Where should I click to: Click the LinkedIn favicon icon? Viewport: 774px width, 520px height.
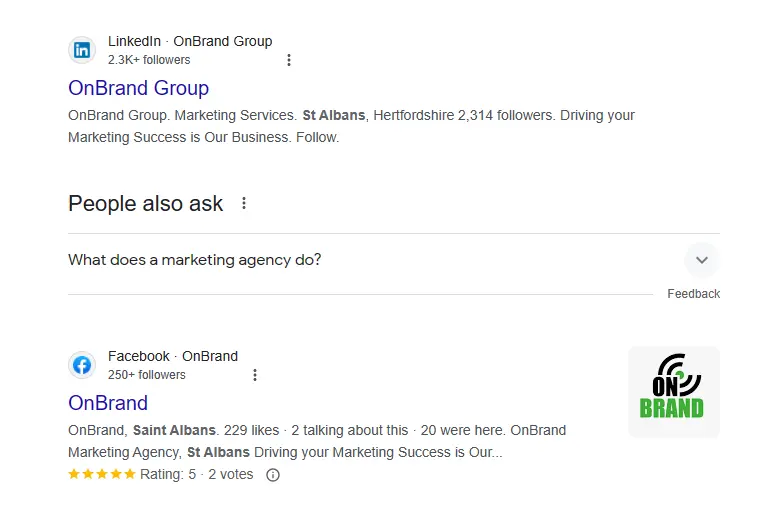click(x=82, y=50)
